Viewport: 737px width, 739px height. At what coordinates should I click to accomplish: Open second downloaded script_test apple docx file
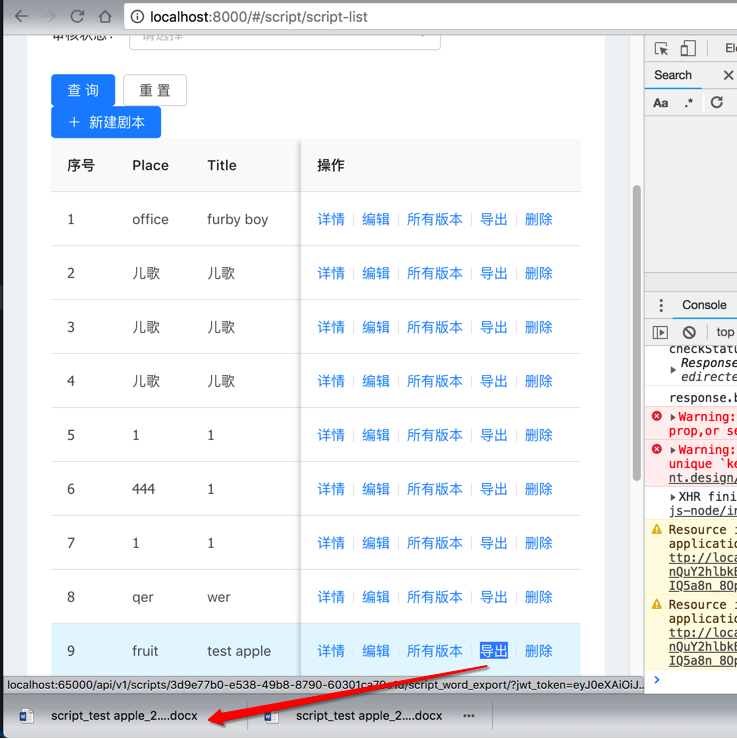coord(353,715)
